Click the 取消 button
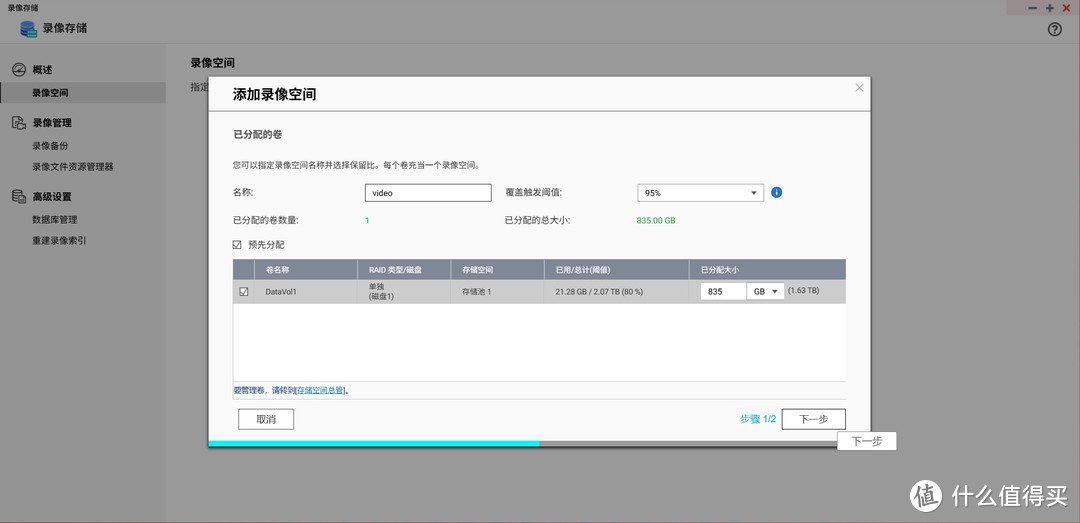Screen dimensions: 1080x523 [x=266, y=419]
